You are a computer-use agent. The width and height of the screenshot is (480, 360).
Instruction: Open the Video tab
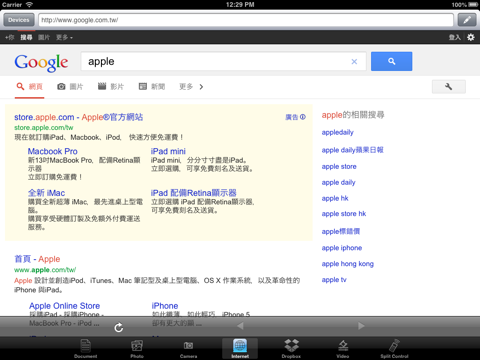(343, 348)
